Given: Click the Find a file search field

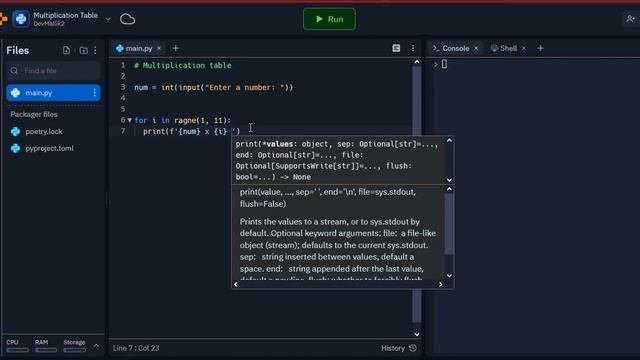Looking at the screenshot, I should [x=53, y=71].
